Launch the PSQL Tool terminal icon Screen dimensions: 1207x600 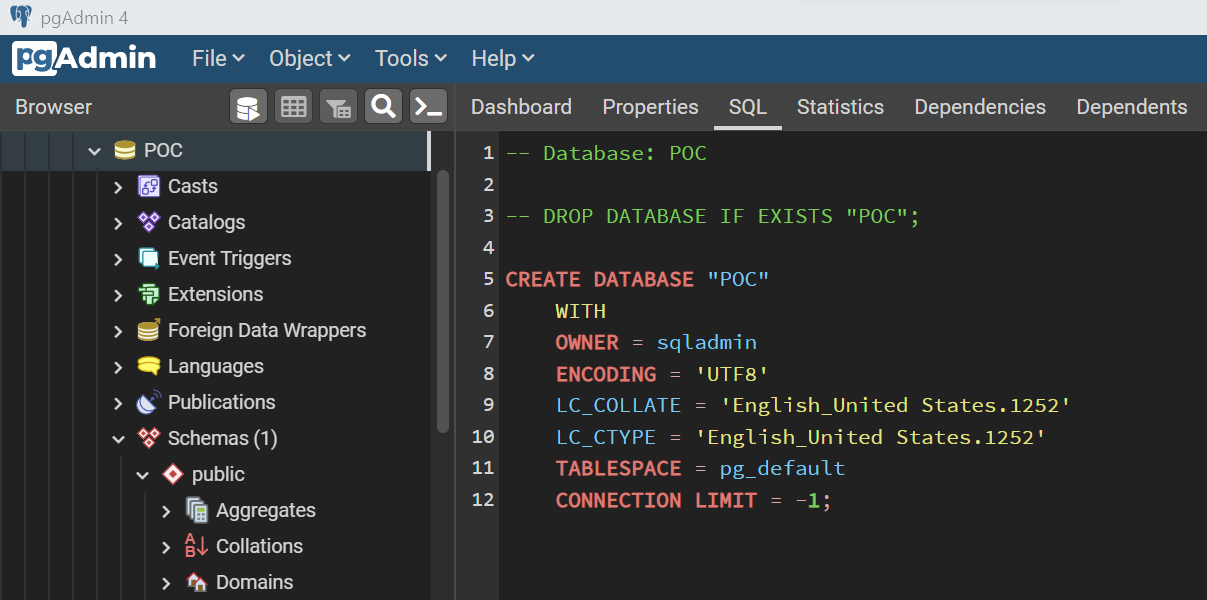point(428,107)
